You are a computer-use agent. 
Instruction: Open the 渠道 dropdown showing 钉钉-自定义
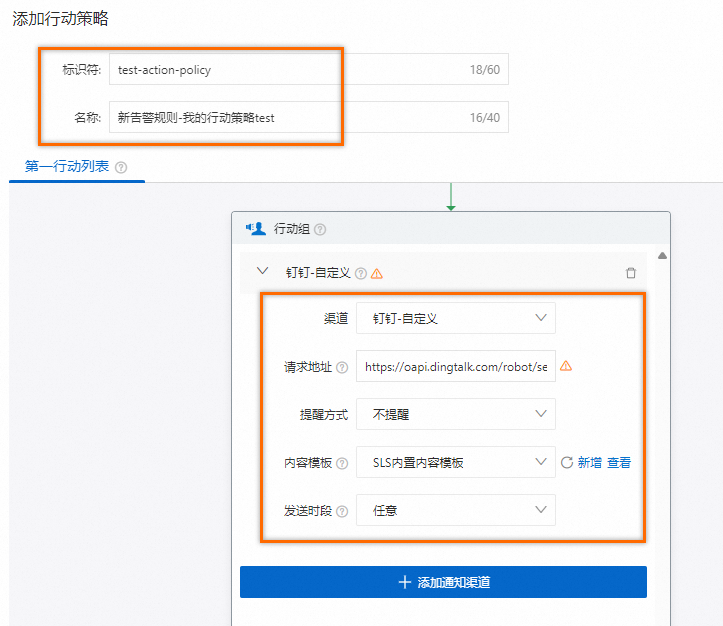[456, 318]
